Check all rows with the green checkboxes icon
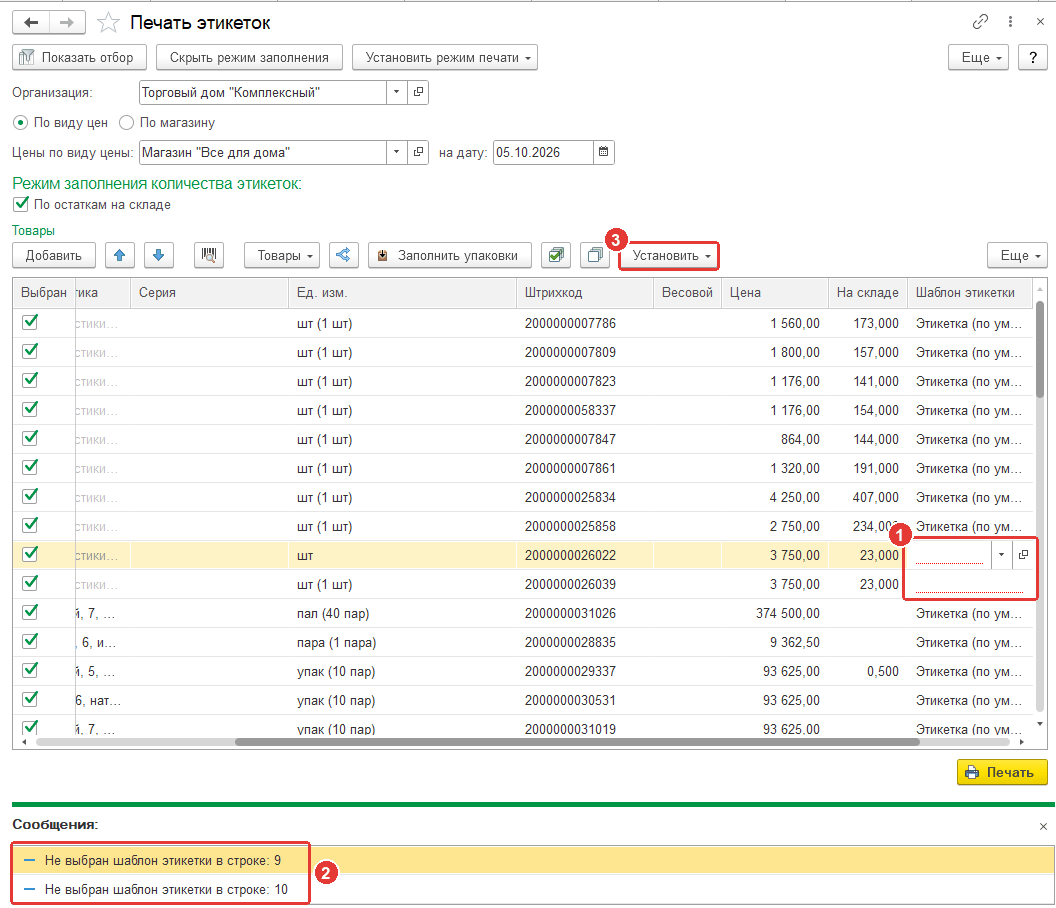Screen dimensions: 1056x908 tap(556, 255)
